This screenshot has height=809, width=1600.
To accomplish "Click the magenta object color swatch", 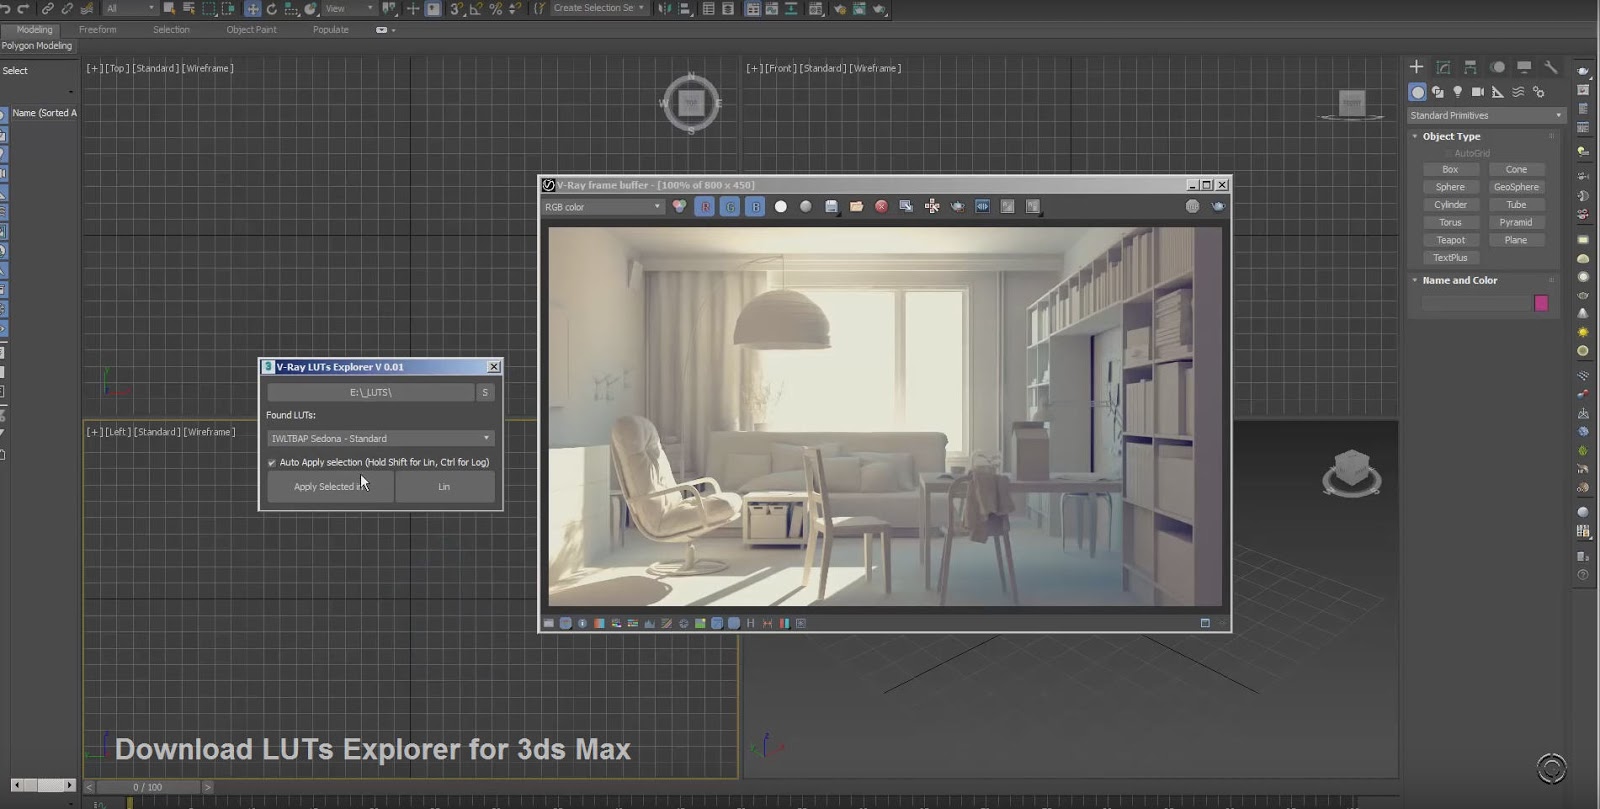I will pos(1541,303).
